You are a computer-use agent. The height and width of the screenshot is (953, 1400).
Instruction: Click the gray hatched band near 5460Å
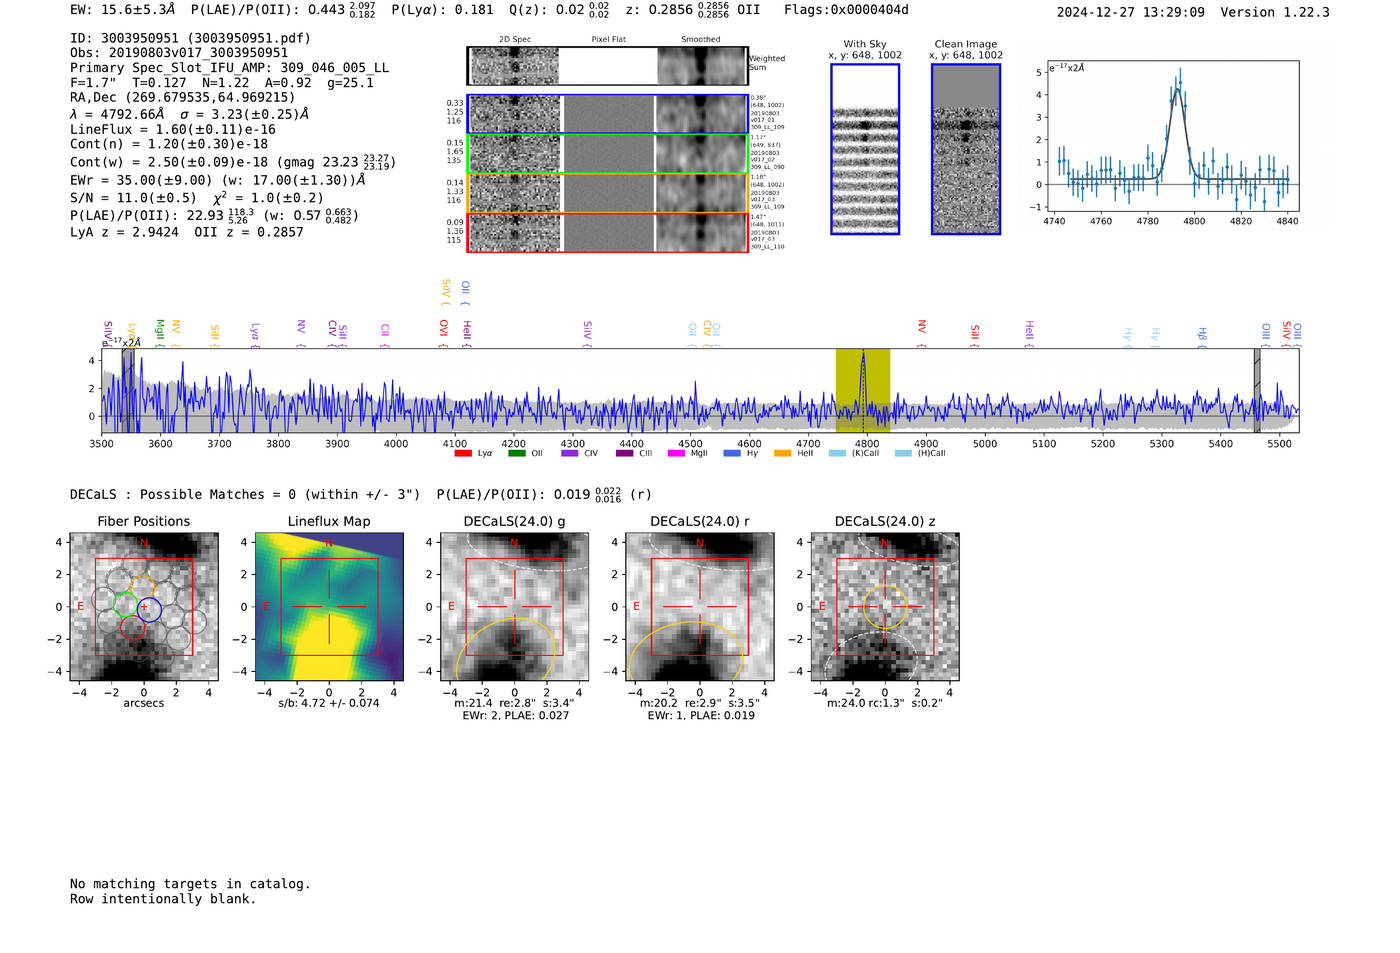pyautogui.click(x=1257, y=390)
